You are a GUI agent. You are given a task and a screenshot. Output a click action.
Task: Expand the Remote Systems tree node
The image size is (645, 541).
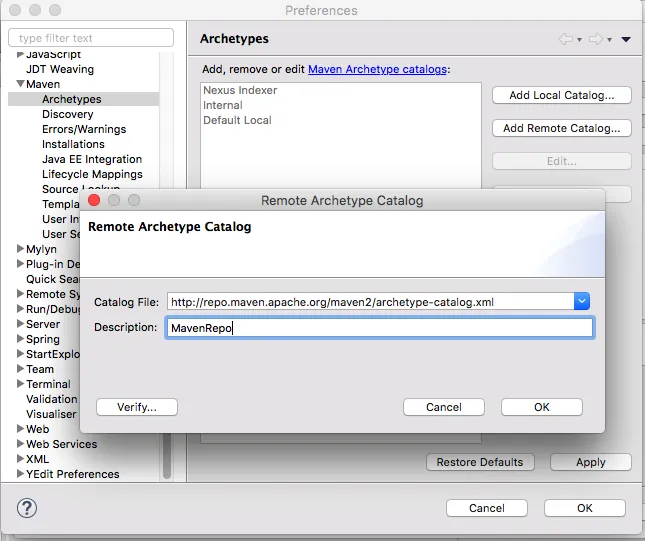[x=20, y=294]
